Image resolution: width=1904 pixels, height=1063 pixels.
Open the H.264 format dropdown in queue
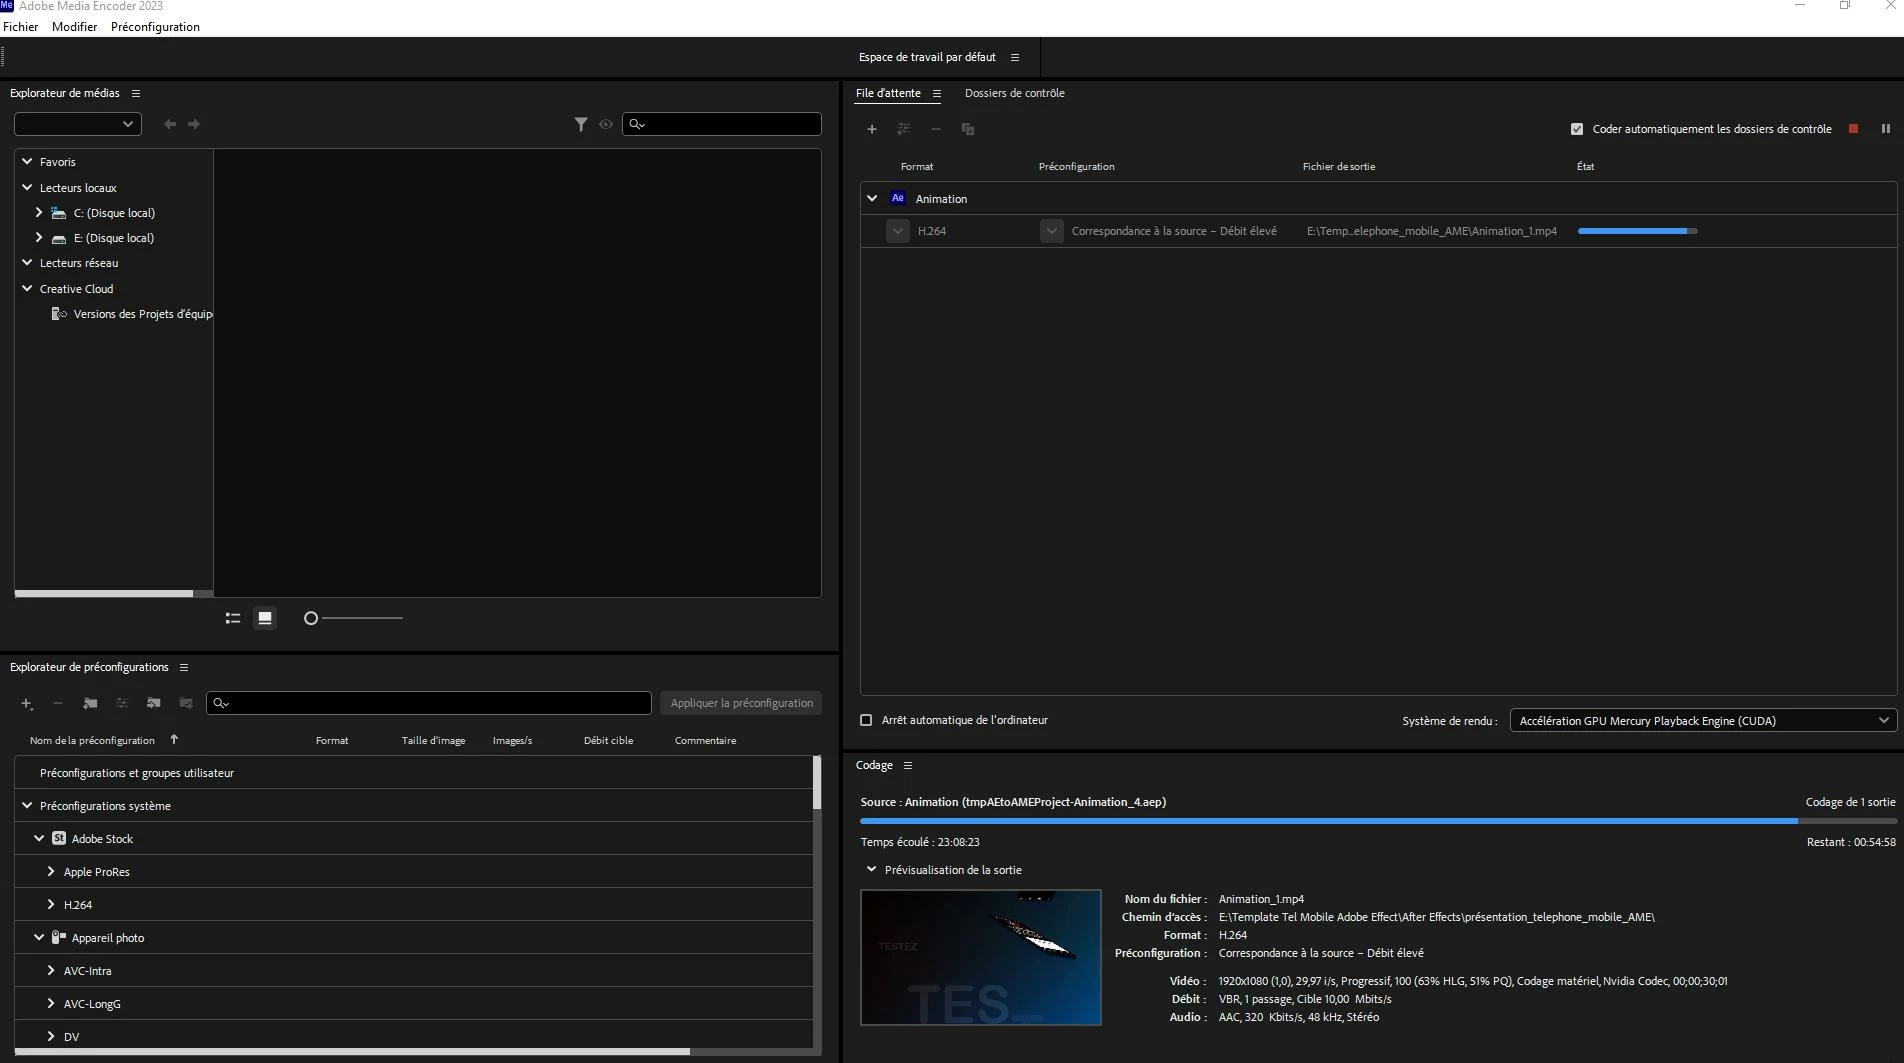[x=898, y=231]
